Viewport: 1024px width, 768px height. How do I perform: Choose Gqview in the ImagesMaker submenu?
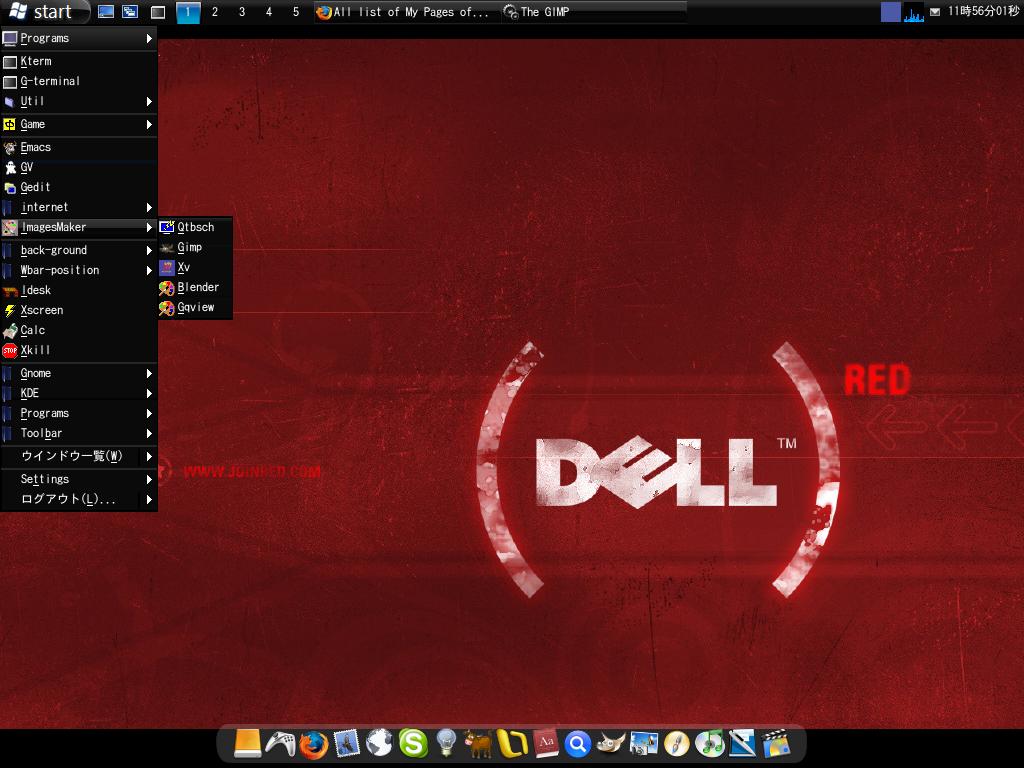coord(195,307)
